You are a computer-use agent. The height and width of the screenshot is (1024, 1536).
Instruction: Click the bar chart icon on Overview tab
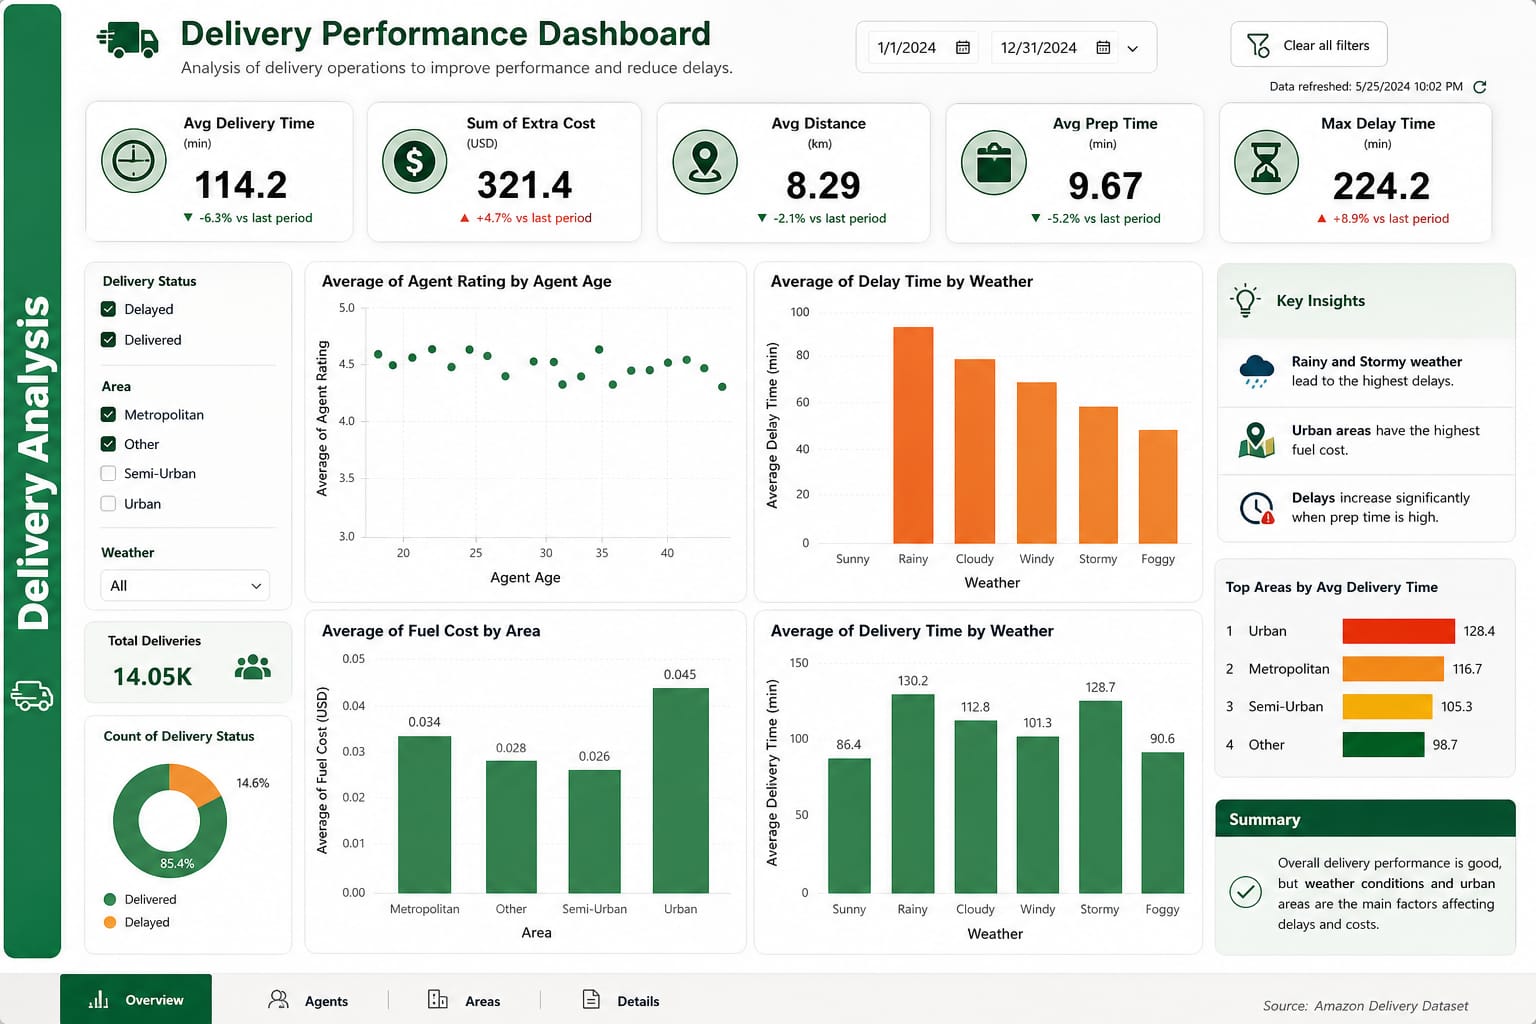98,1000
